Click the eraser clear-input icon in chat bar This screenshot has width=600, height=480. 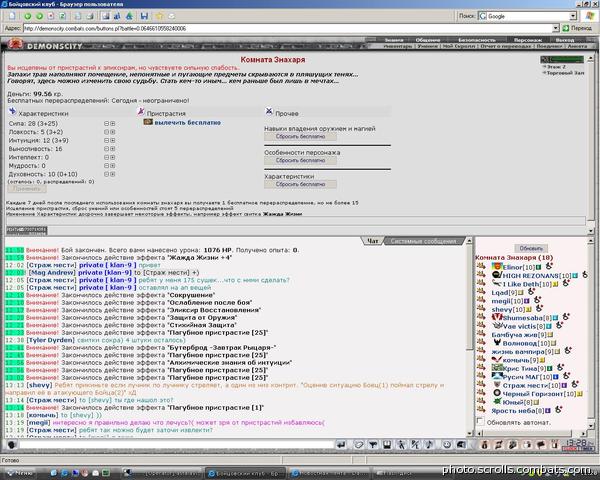click(x=359, y=445)
